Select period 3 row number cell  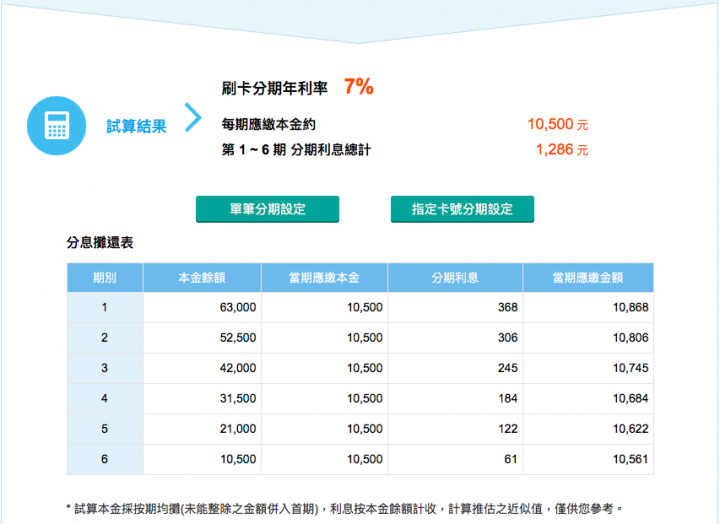(x=105, y=368)
